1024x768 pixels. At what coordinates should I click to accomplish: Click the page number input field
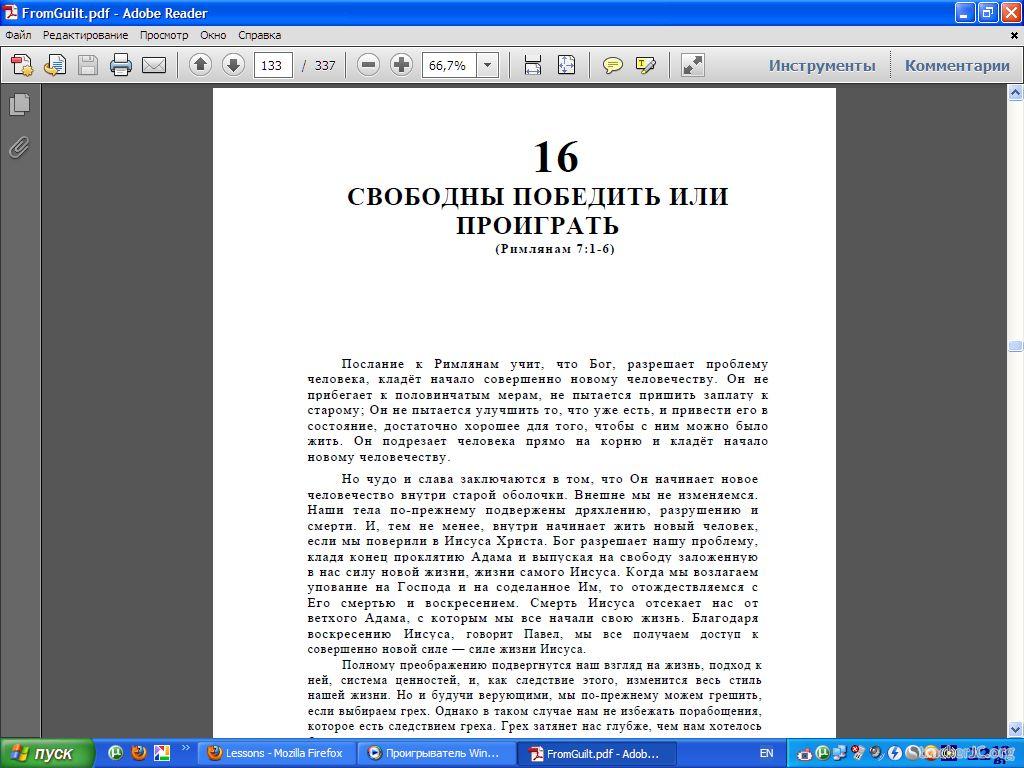[x=272, y=66]
